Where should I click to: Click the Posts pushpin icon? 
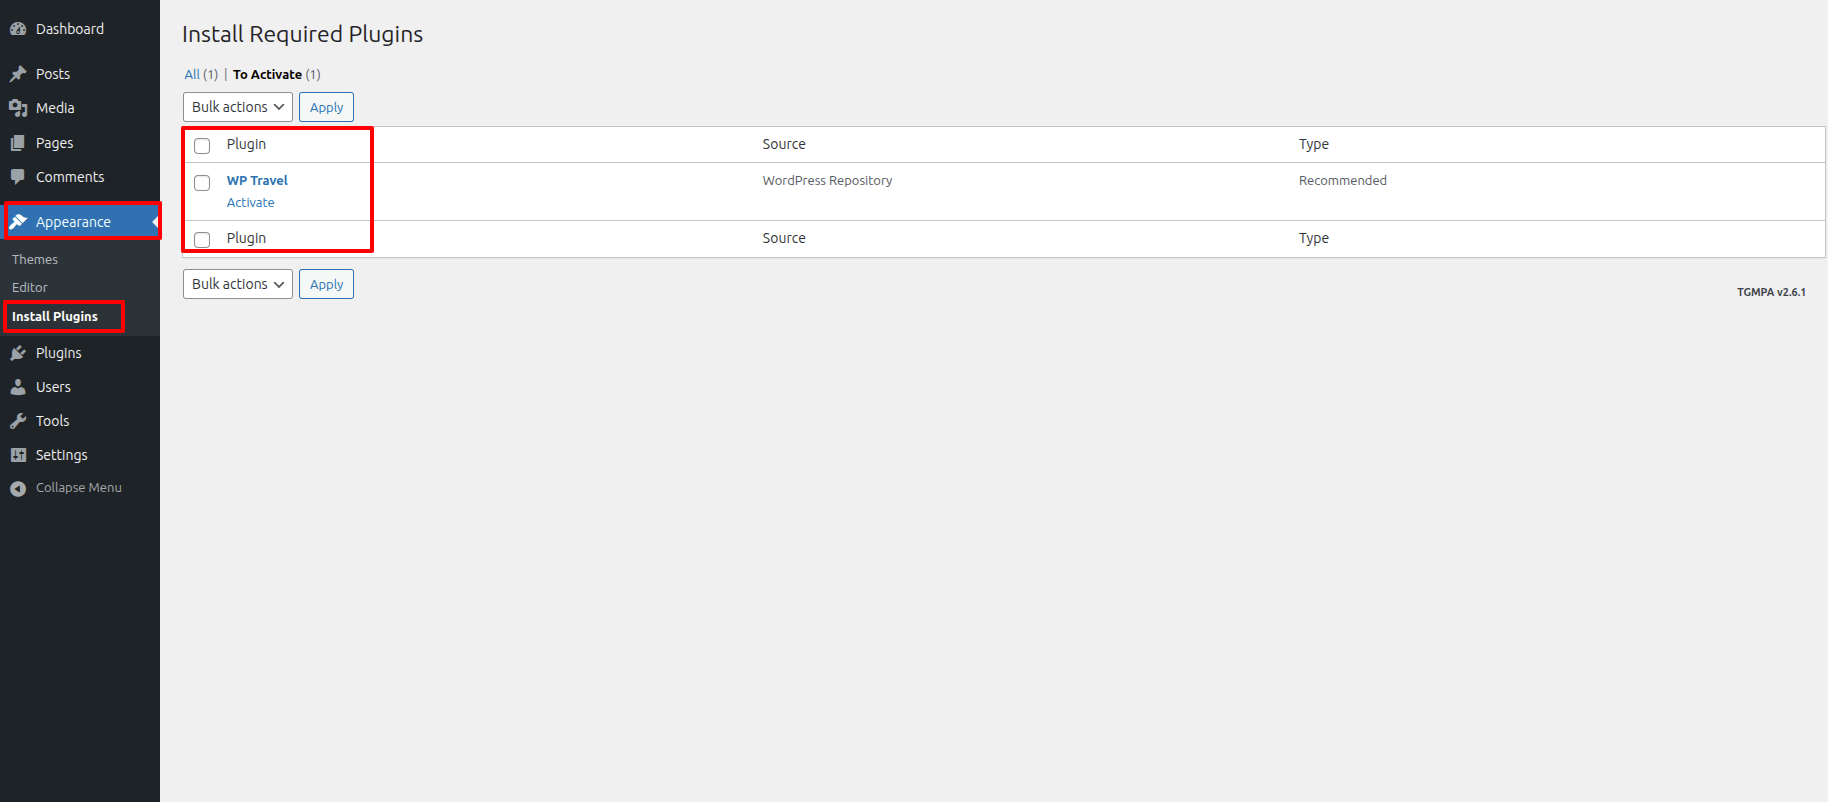tap(18, 74)
